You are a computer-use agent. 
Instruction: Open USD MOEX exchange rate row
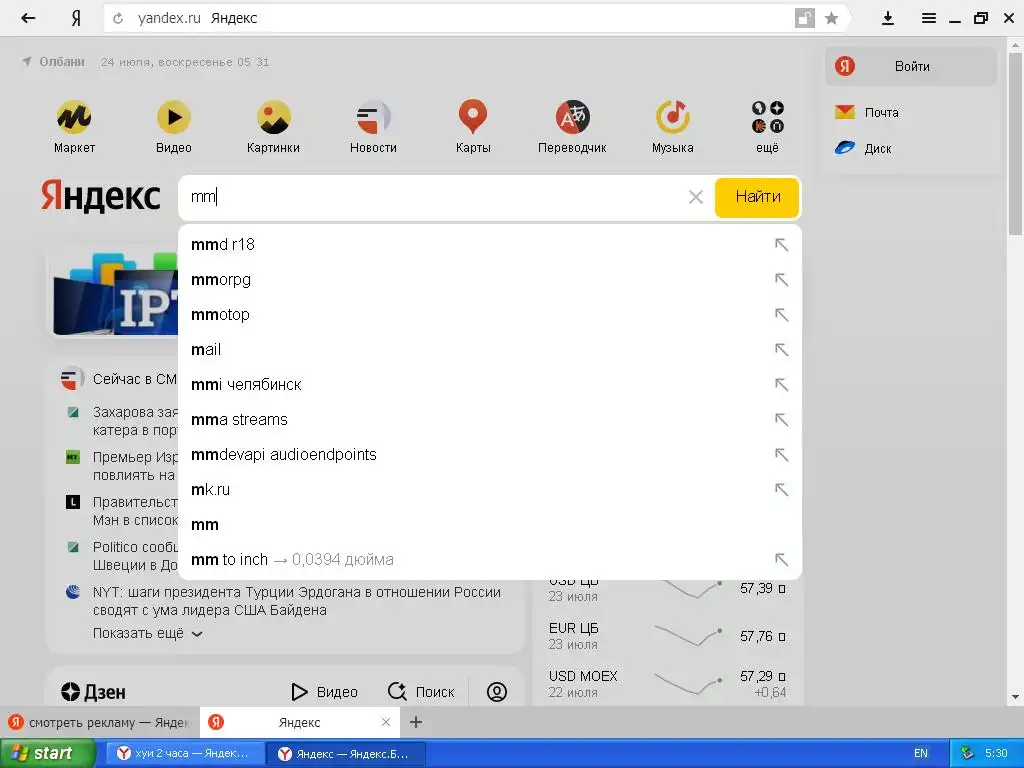(x=667, y=684)
